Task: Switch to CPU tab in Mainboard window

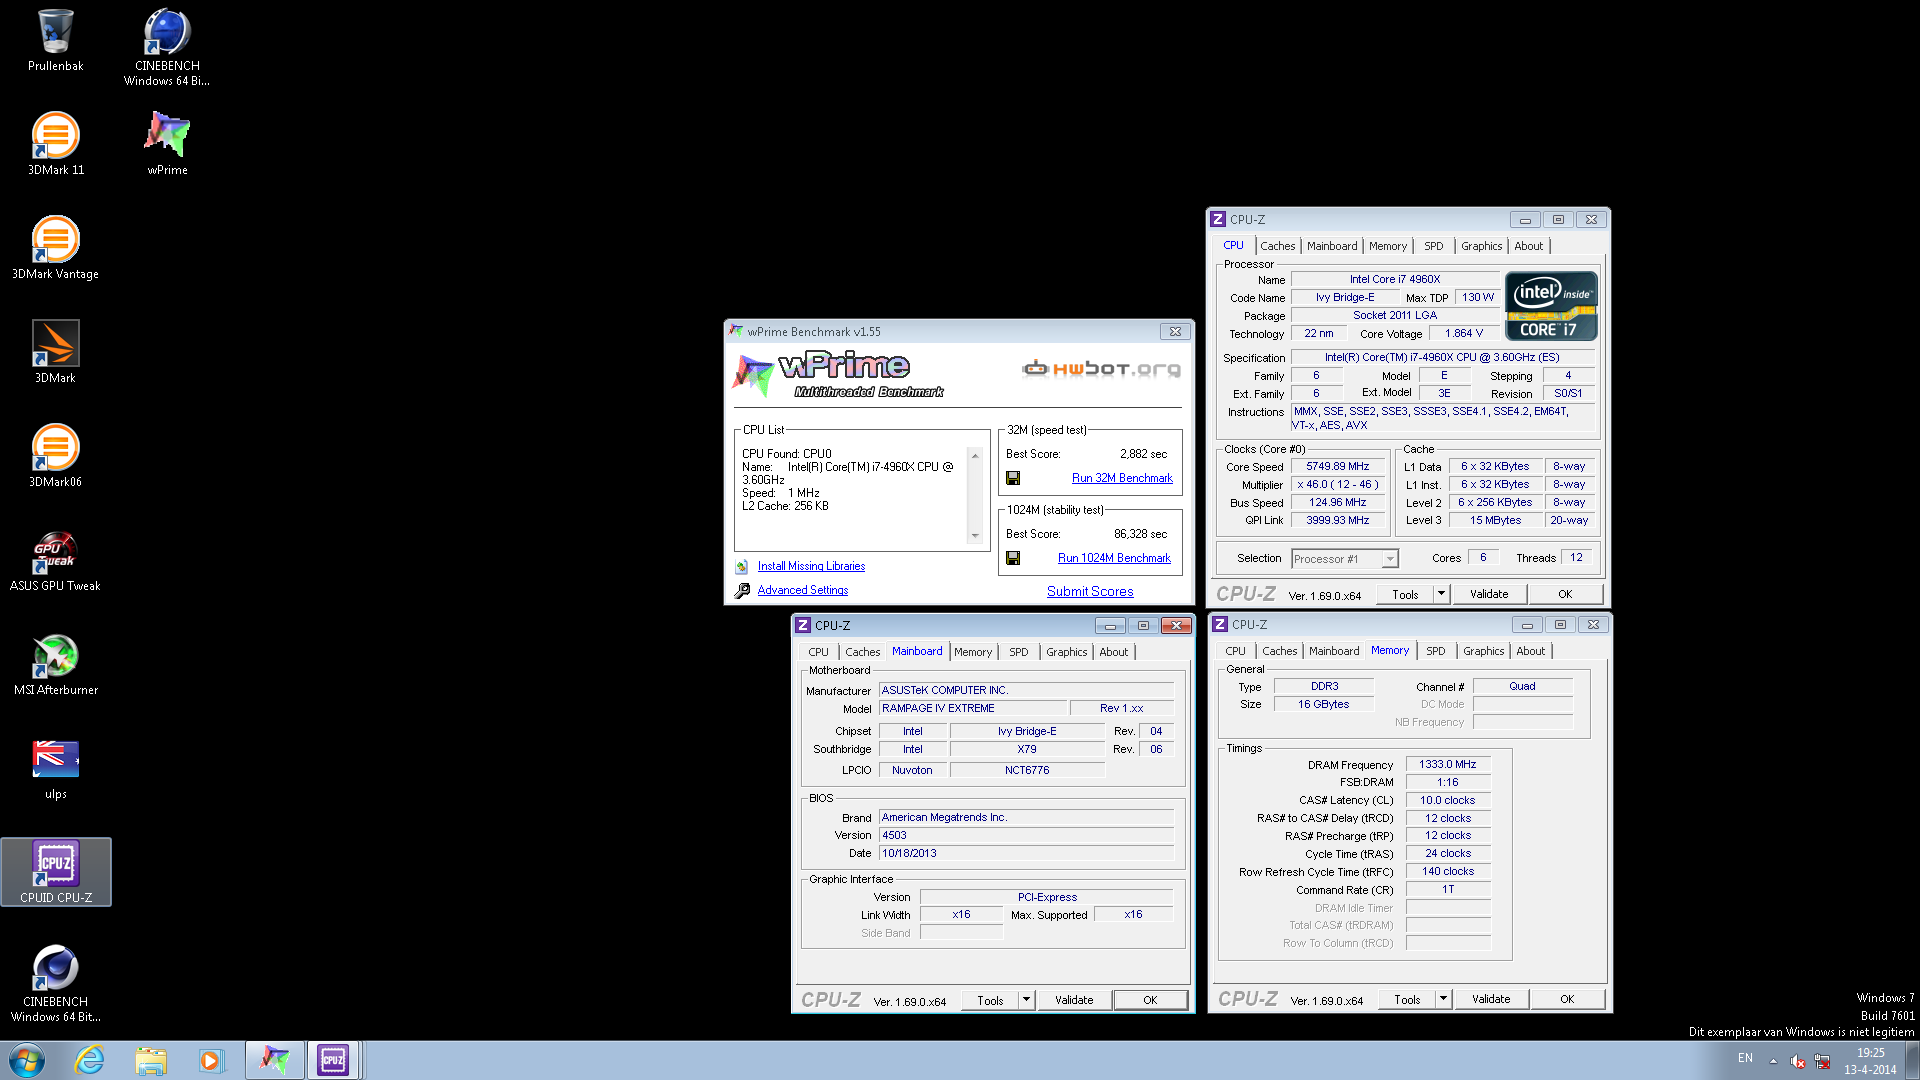Action: point(818,652)
